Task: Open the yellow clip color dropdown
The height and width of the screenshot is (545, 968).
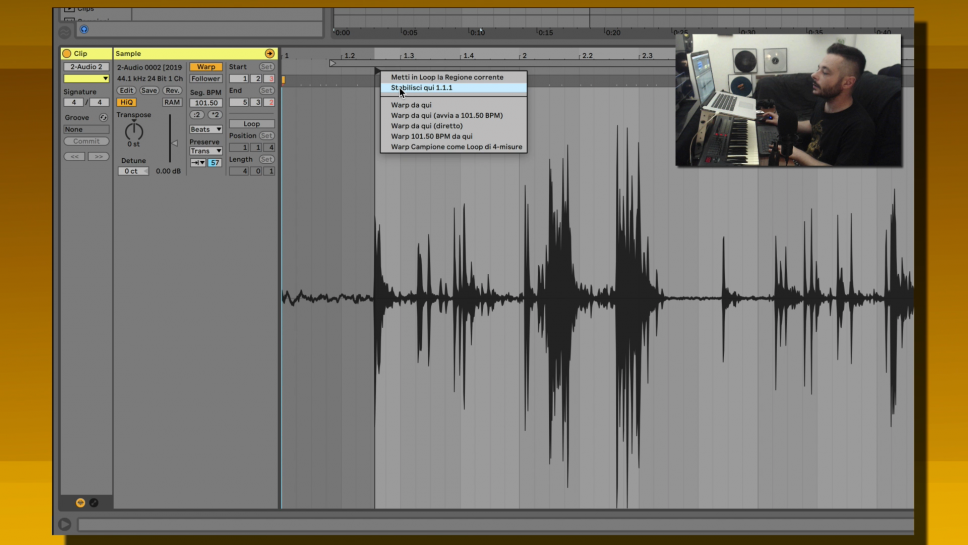Action: [x=86, y=78]
